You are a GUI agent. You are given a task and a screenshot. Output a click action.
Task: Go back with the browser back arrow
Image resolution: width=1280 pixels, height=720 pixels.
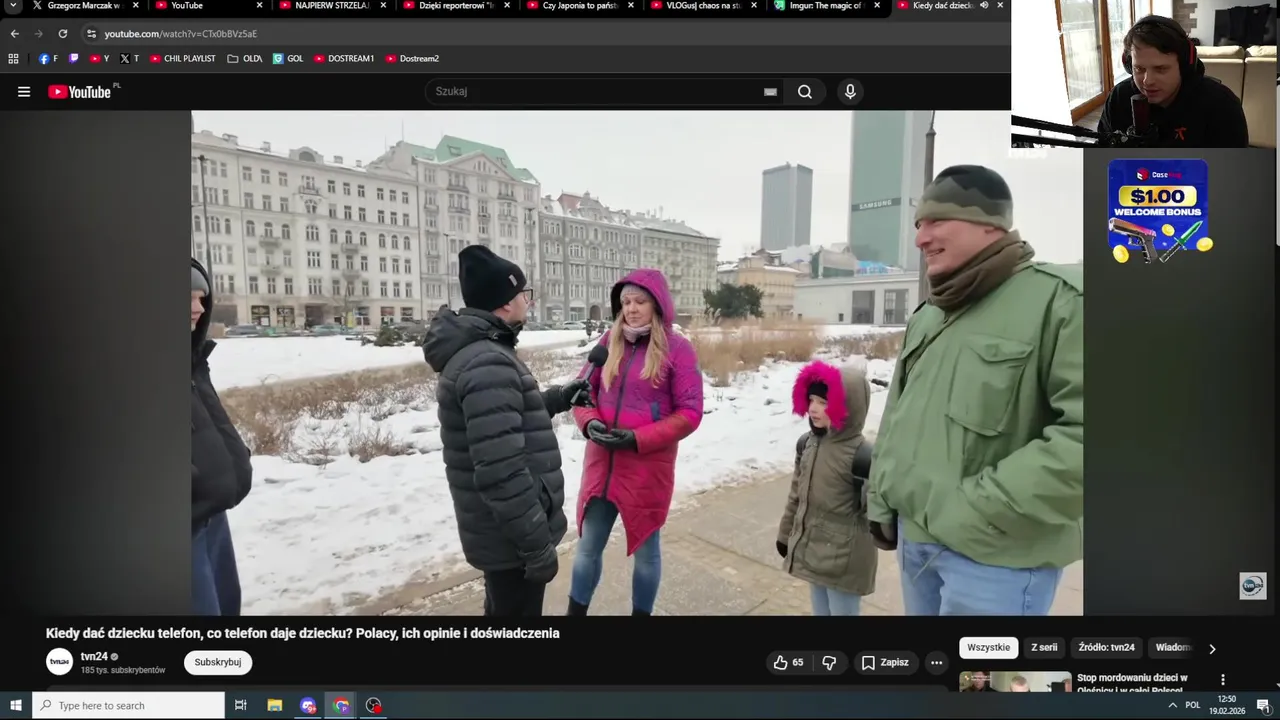click(14, 34)
